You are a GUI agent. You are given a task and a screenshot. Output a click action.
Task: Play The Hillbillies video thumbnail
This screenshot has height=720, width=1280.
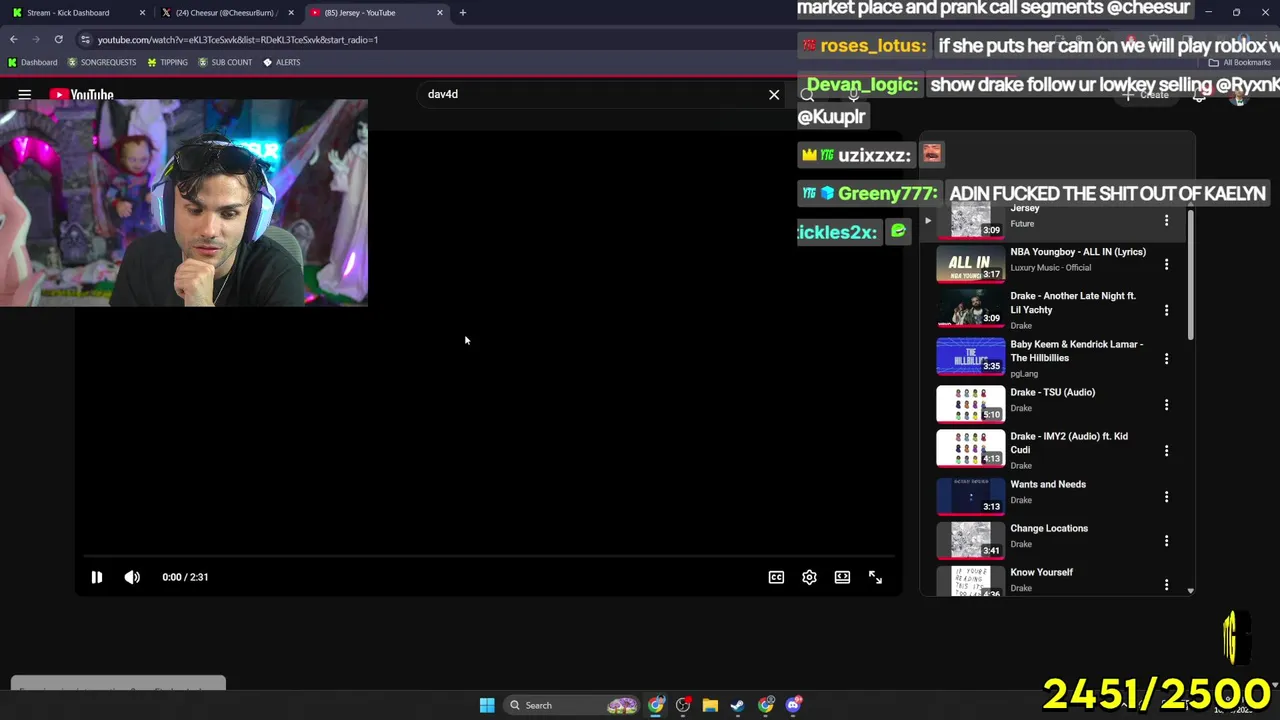pyautogui.click(x=970, y=356)
